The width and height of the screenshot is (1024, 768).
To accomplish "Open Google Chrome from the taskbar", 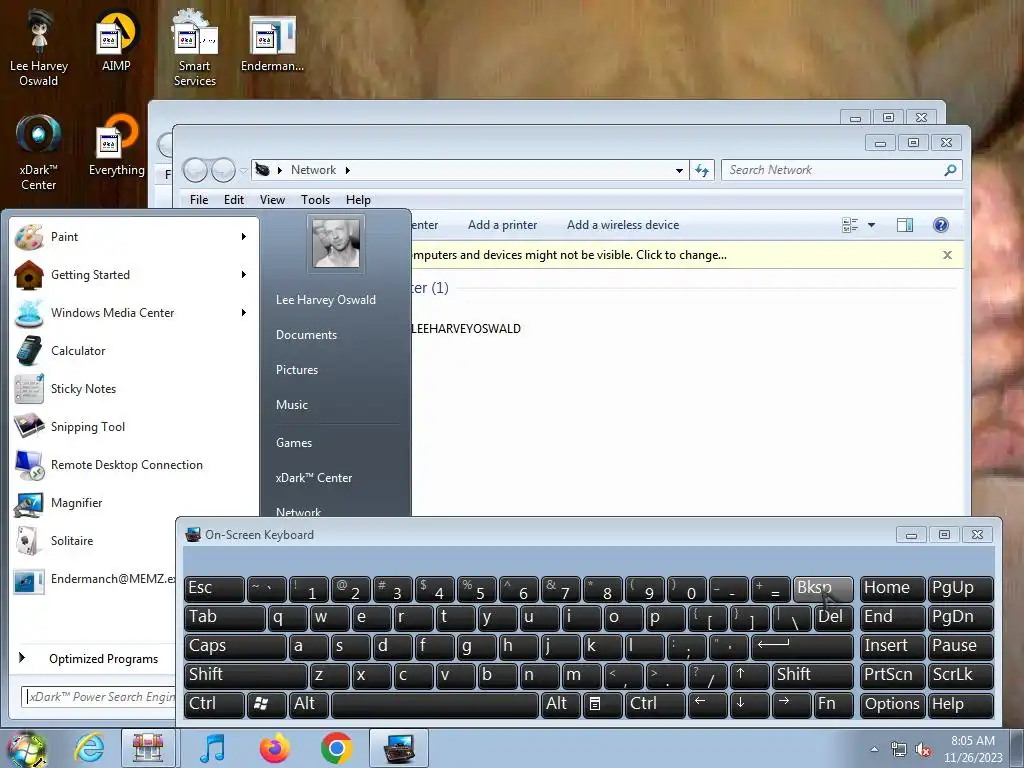I will click(x=336, y=748).
